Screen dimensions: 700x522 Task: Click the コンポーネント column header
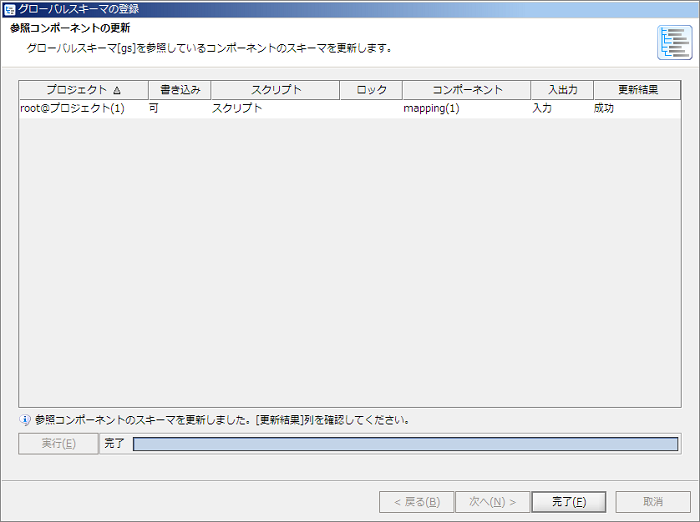[x=467, y=90]
